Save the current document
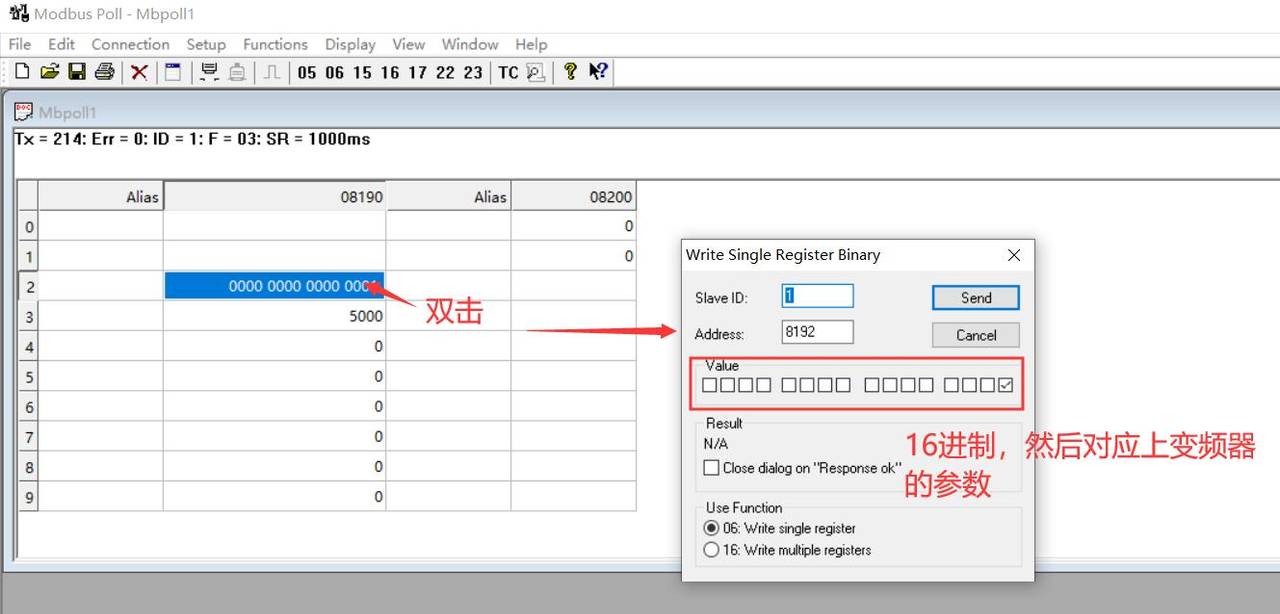Screen dimensions: 1280x614 [x=75, y=71]
